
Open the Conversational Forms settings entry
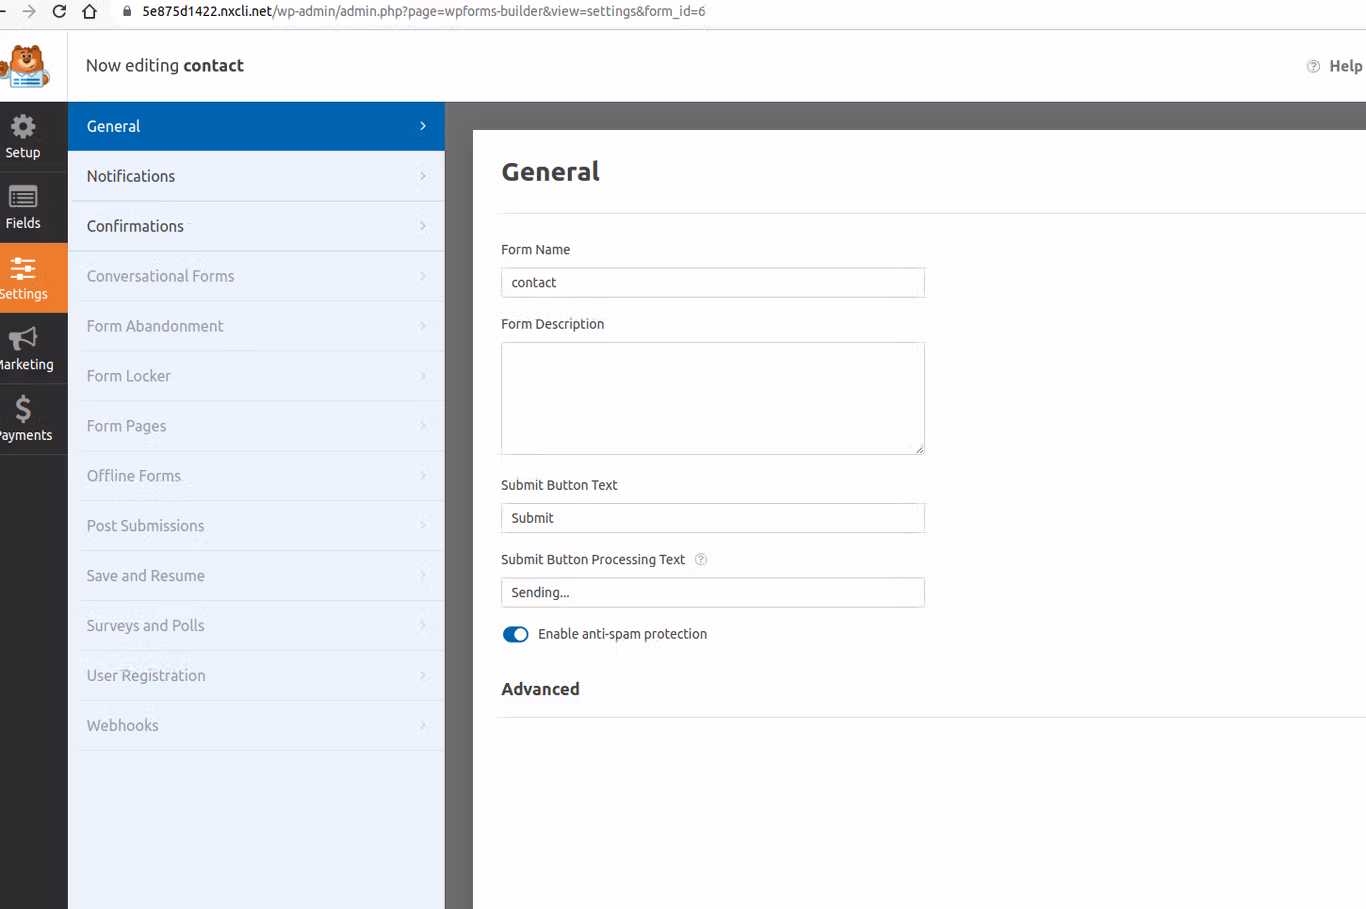[256, 276]
